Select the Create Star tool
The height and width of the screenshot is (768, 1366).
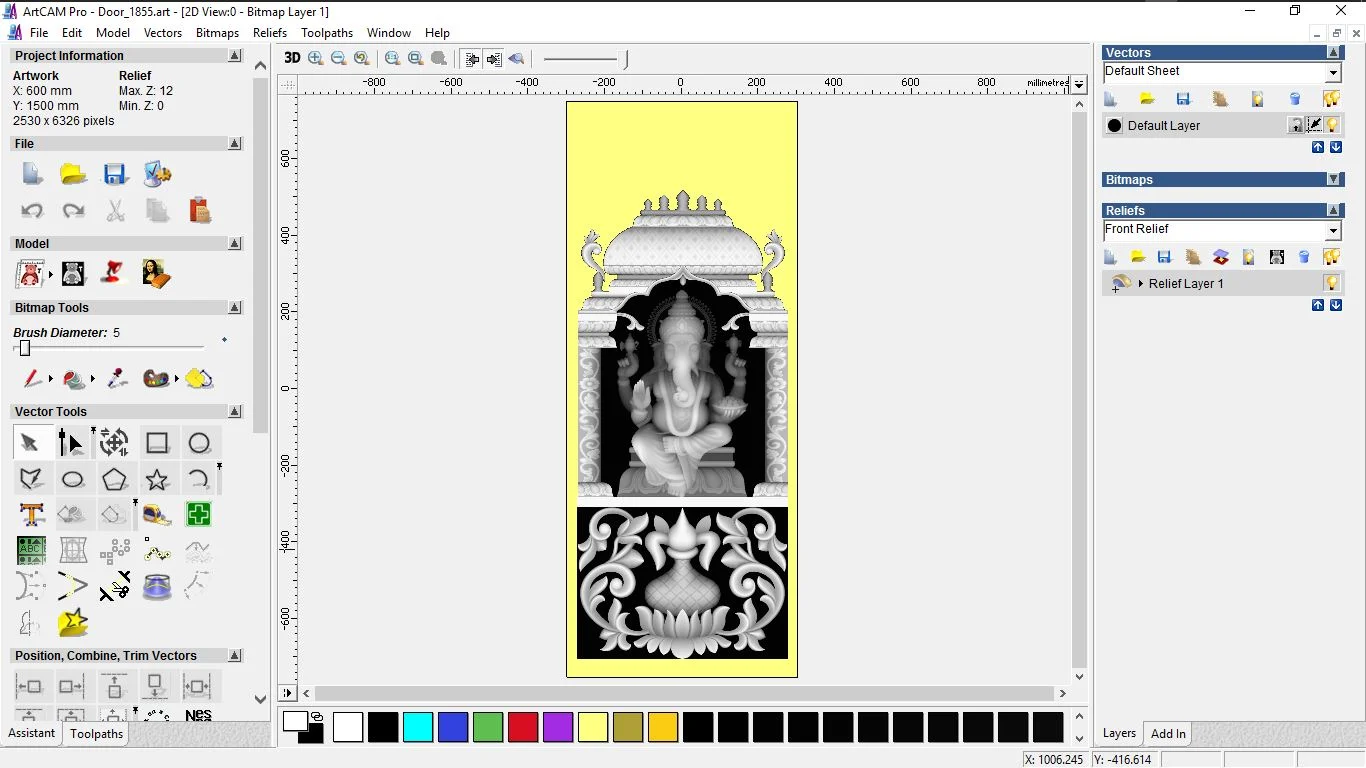pyautogui.click(x=157, y=479)
